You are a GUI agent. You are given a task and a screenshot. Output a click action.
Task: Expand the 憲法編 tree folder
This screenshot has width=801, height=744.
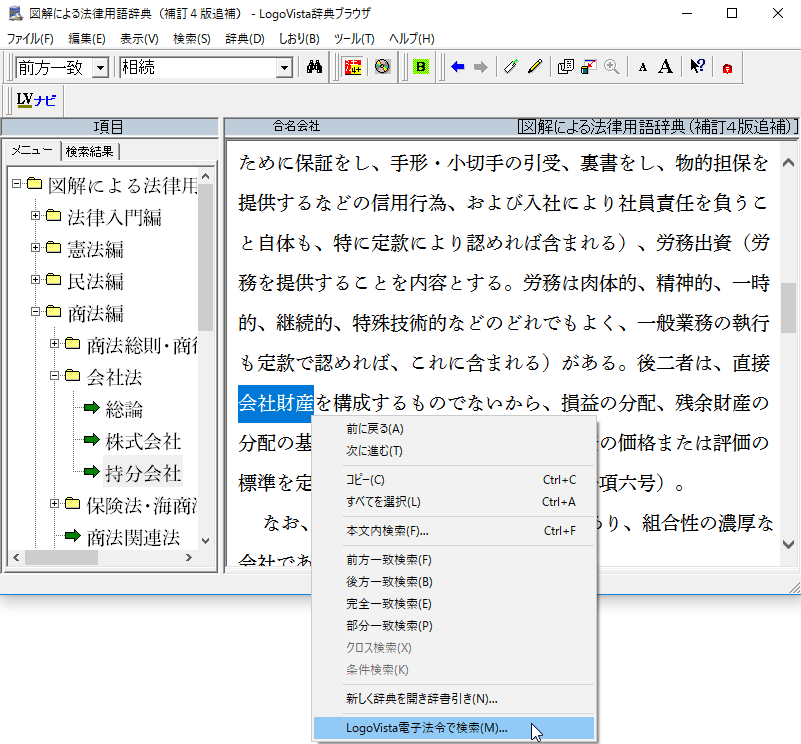click(36, 248)
